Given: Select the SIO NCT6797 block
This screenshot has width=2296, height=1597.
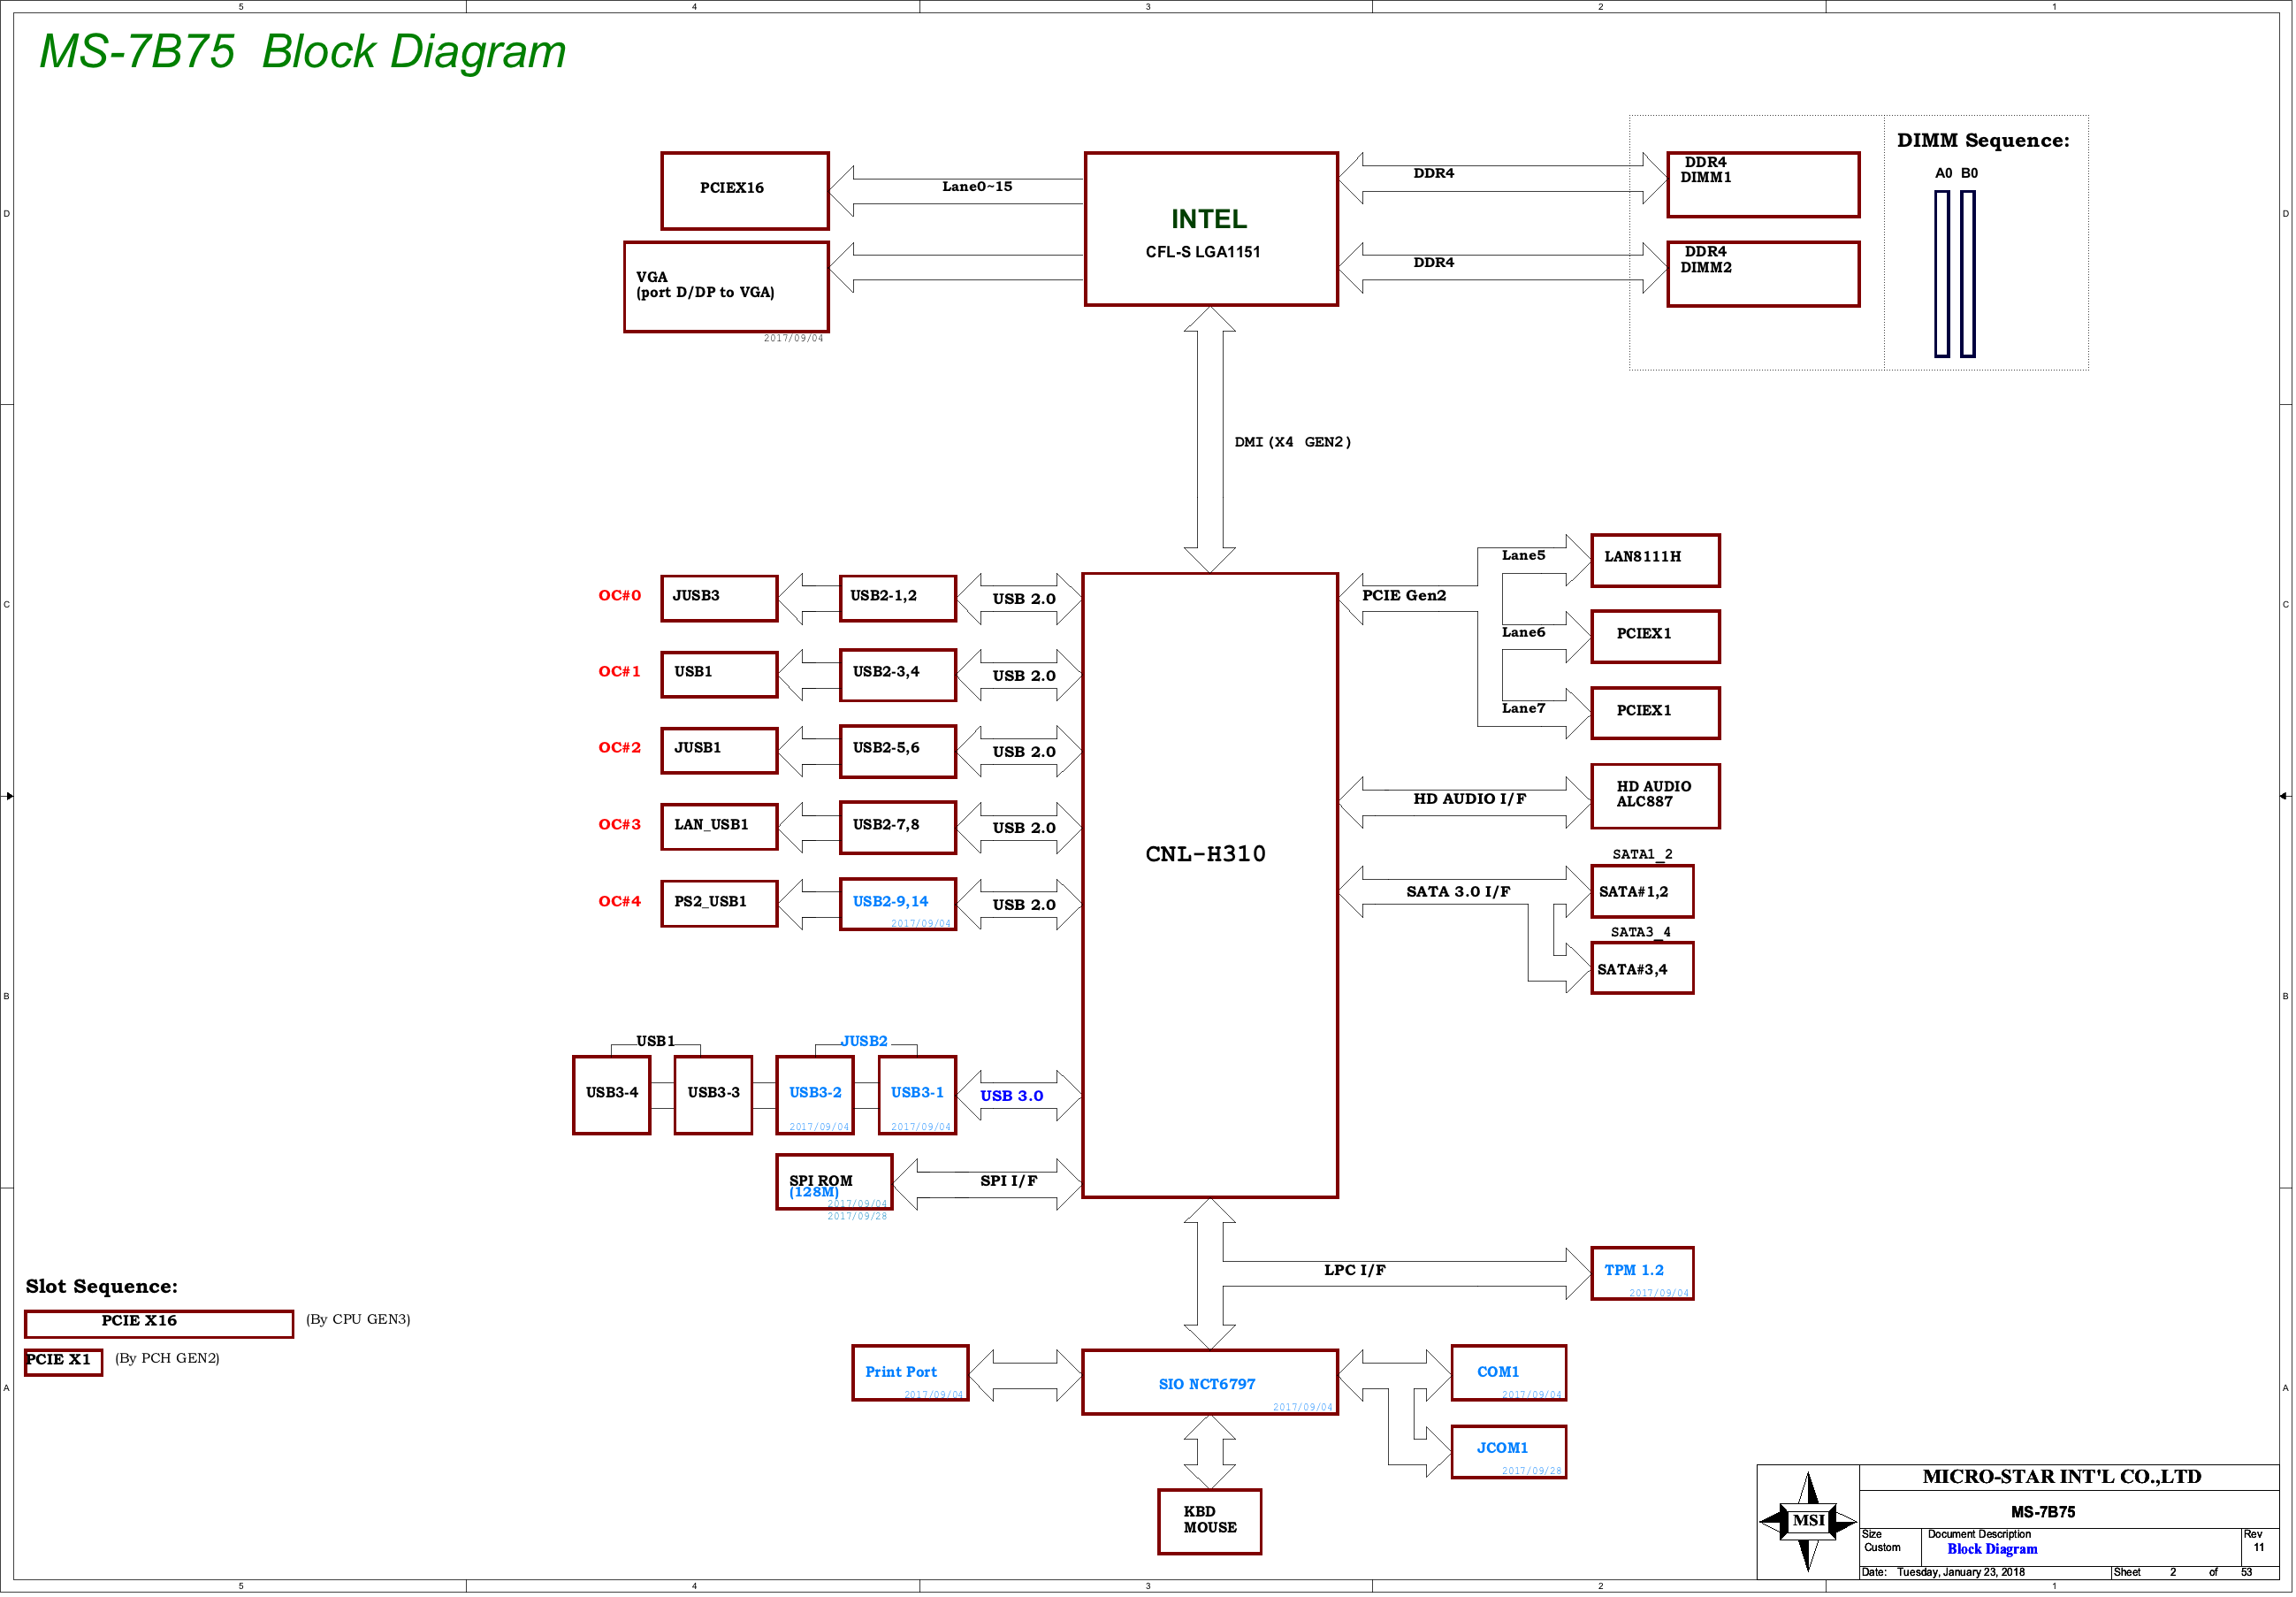Looking at the screenshot, I should 1210,1382.
